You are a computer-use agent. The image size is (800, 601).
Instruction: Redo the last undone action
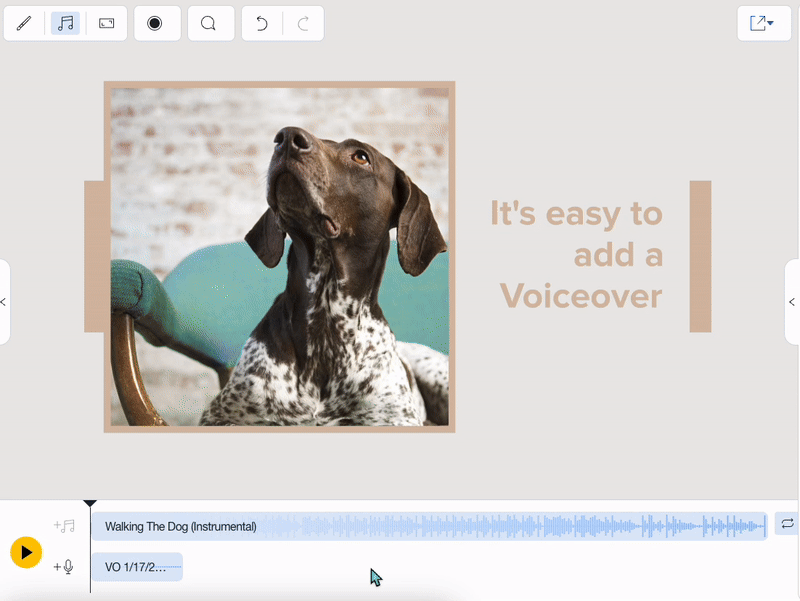pyautogui.click(x=304, y=23)
